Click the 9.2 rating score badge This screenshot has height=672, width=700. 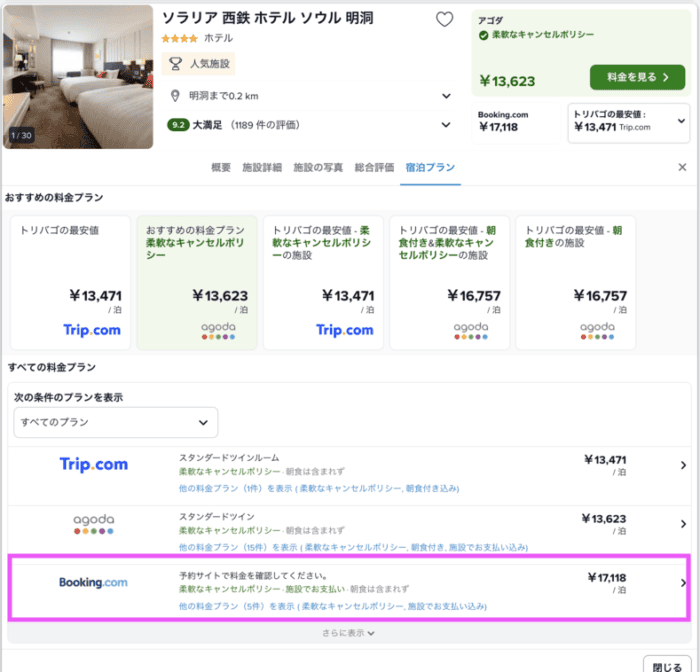click(178, 125)
